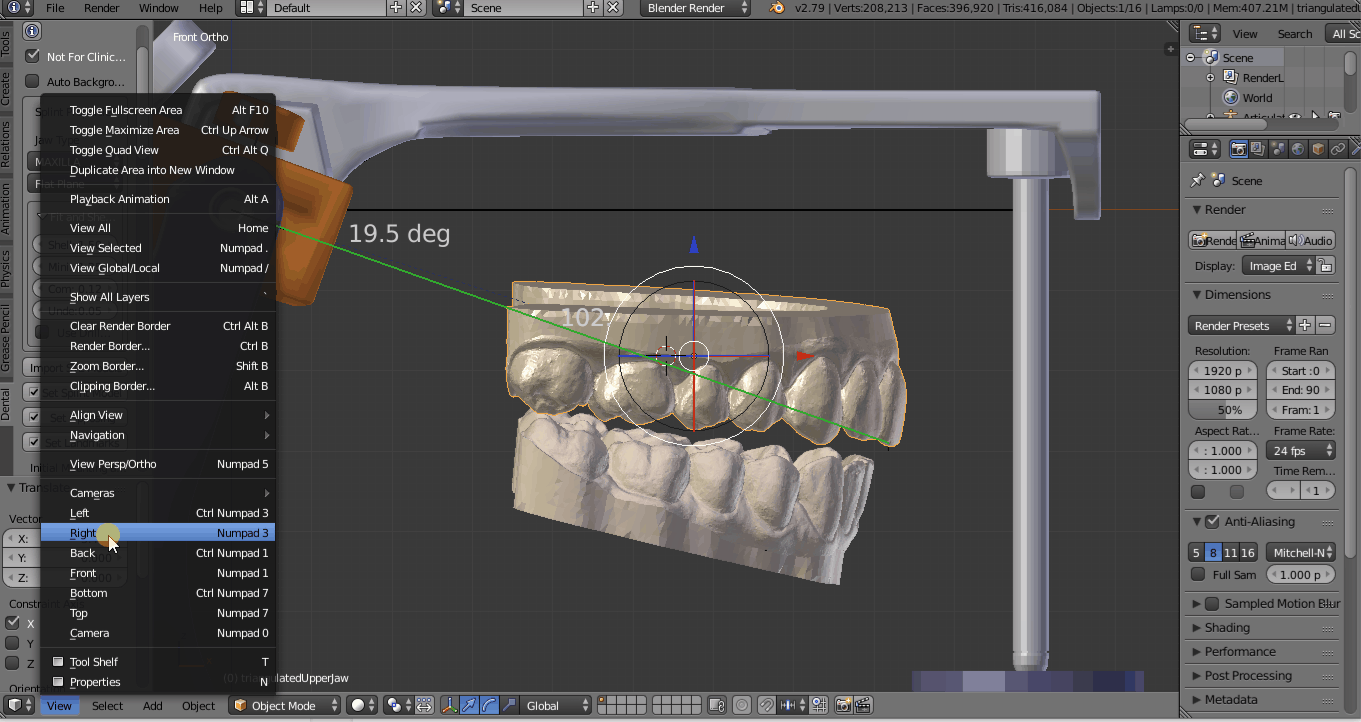Open the pivot point selector
Viewport: 1361px width, 722px height.
click(397, 705)
